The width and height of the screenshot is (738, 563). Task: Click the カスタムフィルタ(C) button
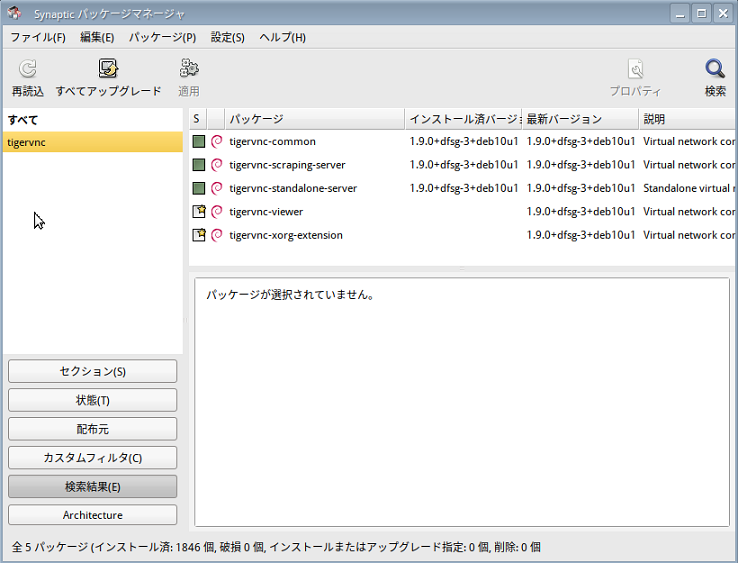click(93, 458)
